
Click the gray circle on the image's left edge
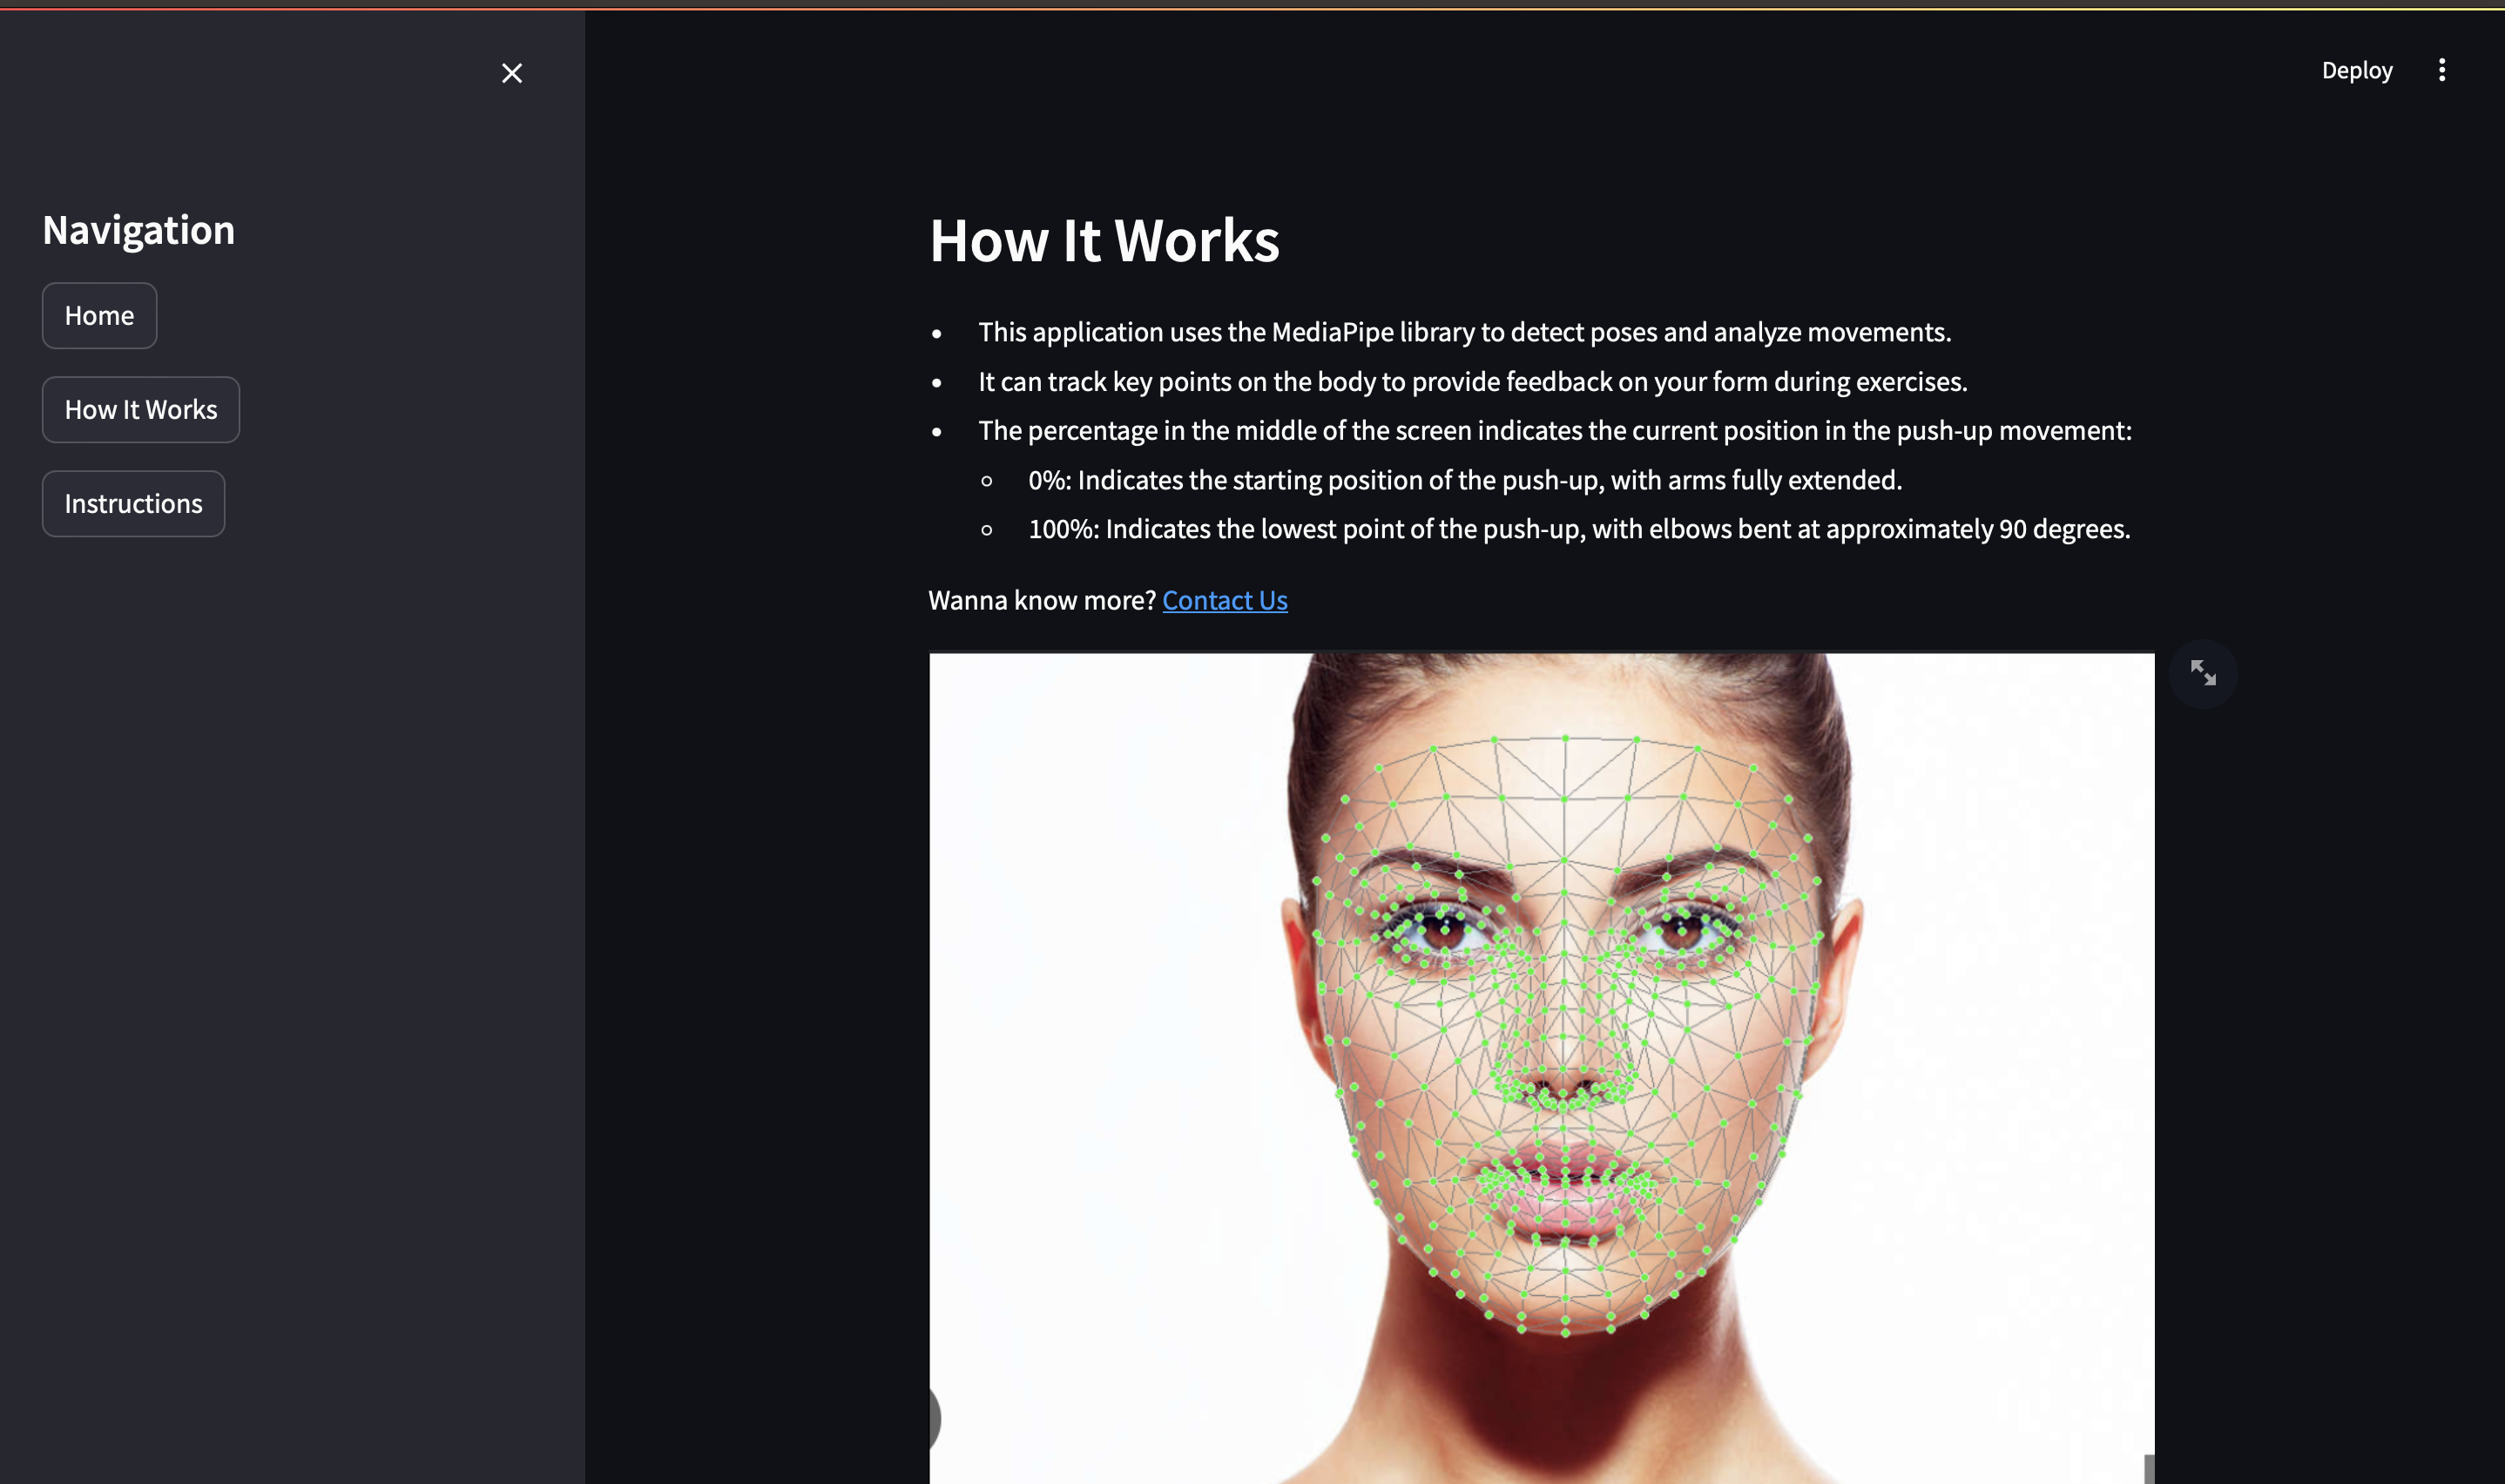point(934,1417)
